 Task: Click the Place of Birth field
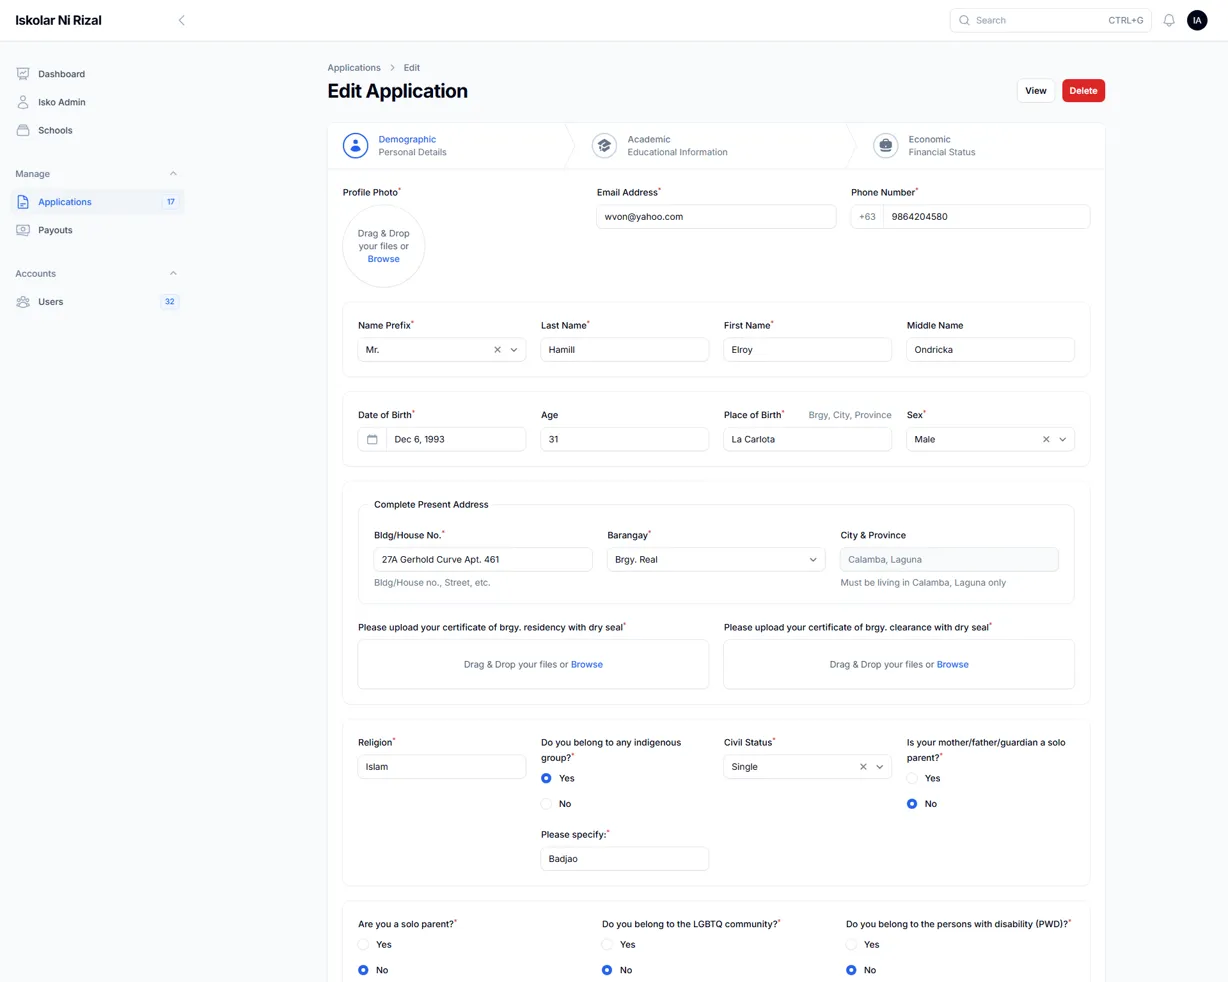tap(808, 439)
